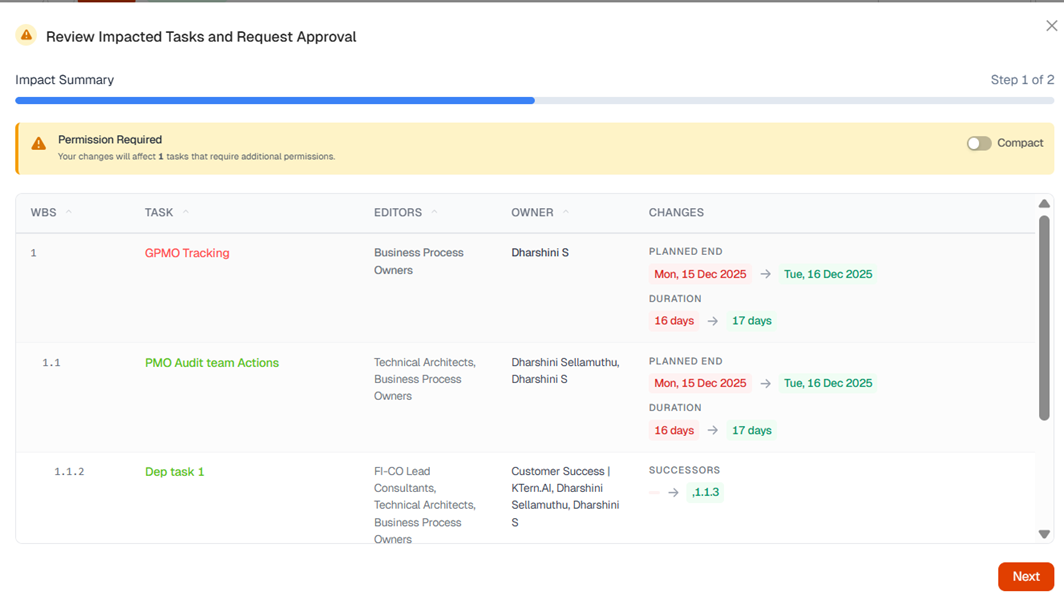Viewport: 1064px width, 608px height.
Task: Click the Changes column header
Action: point(676,212)
